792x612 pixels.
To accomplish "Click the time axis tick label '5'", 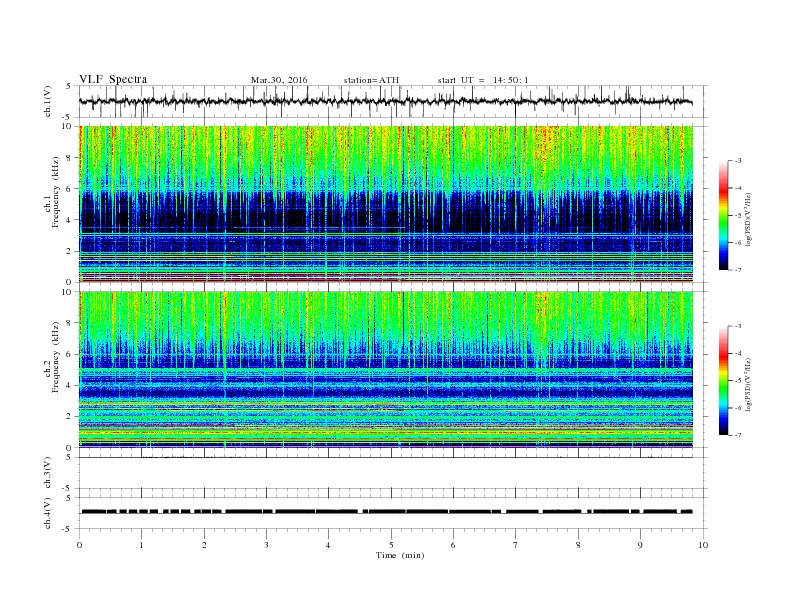I will point(391,545).
